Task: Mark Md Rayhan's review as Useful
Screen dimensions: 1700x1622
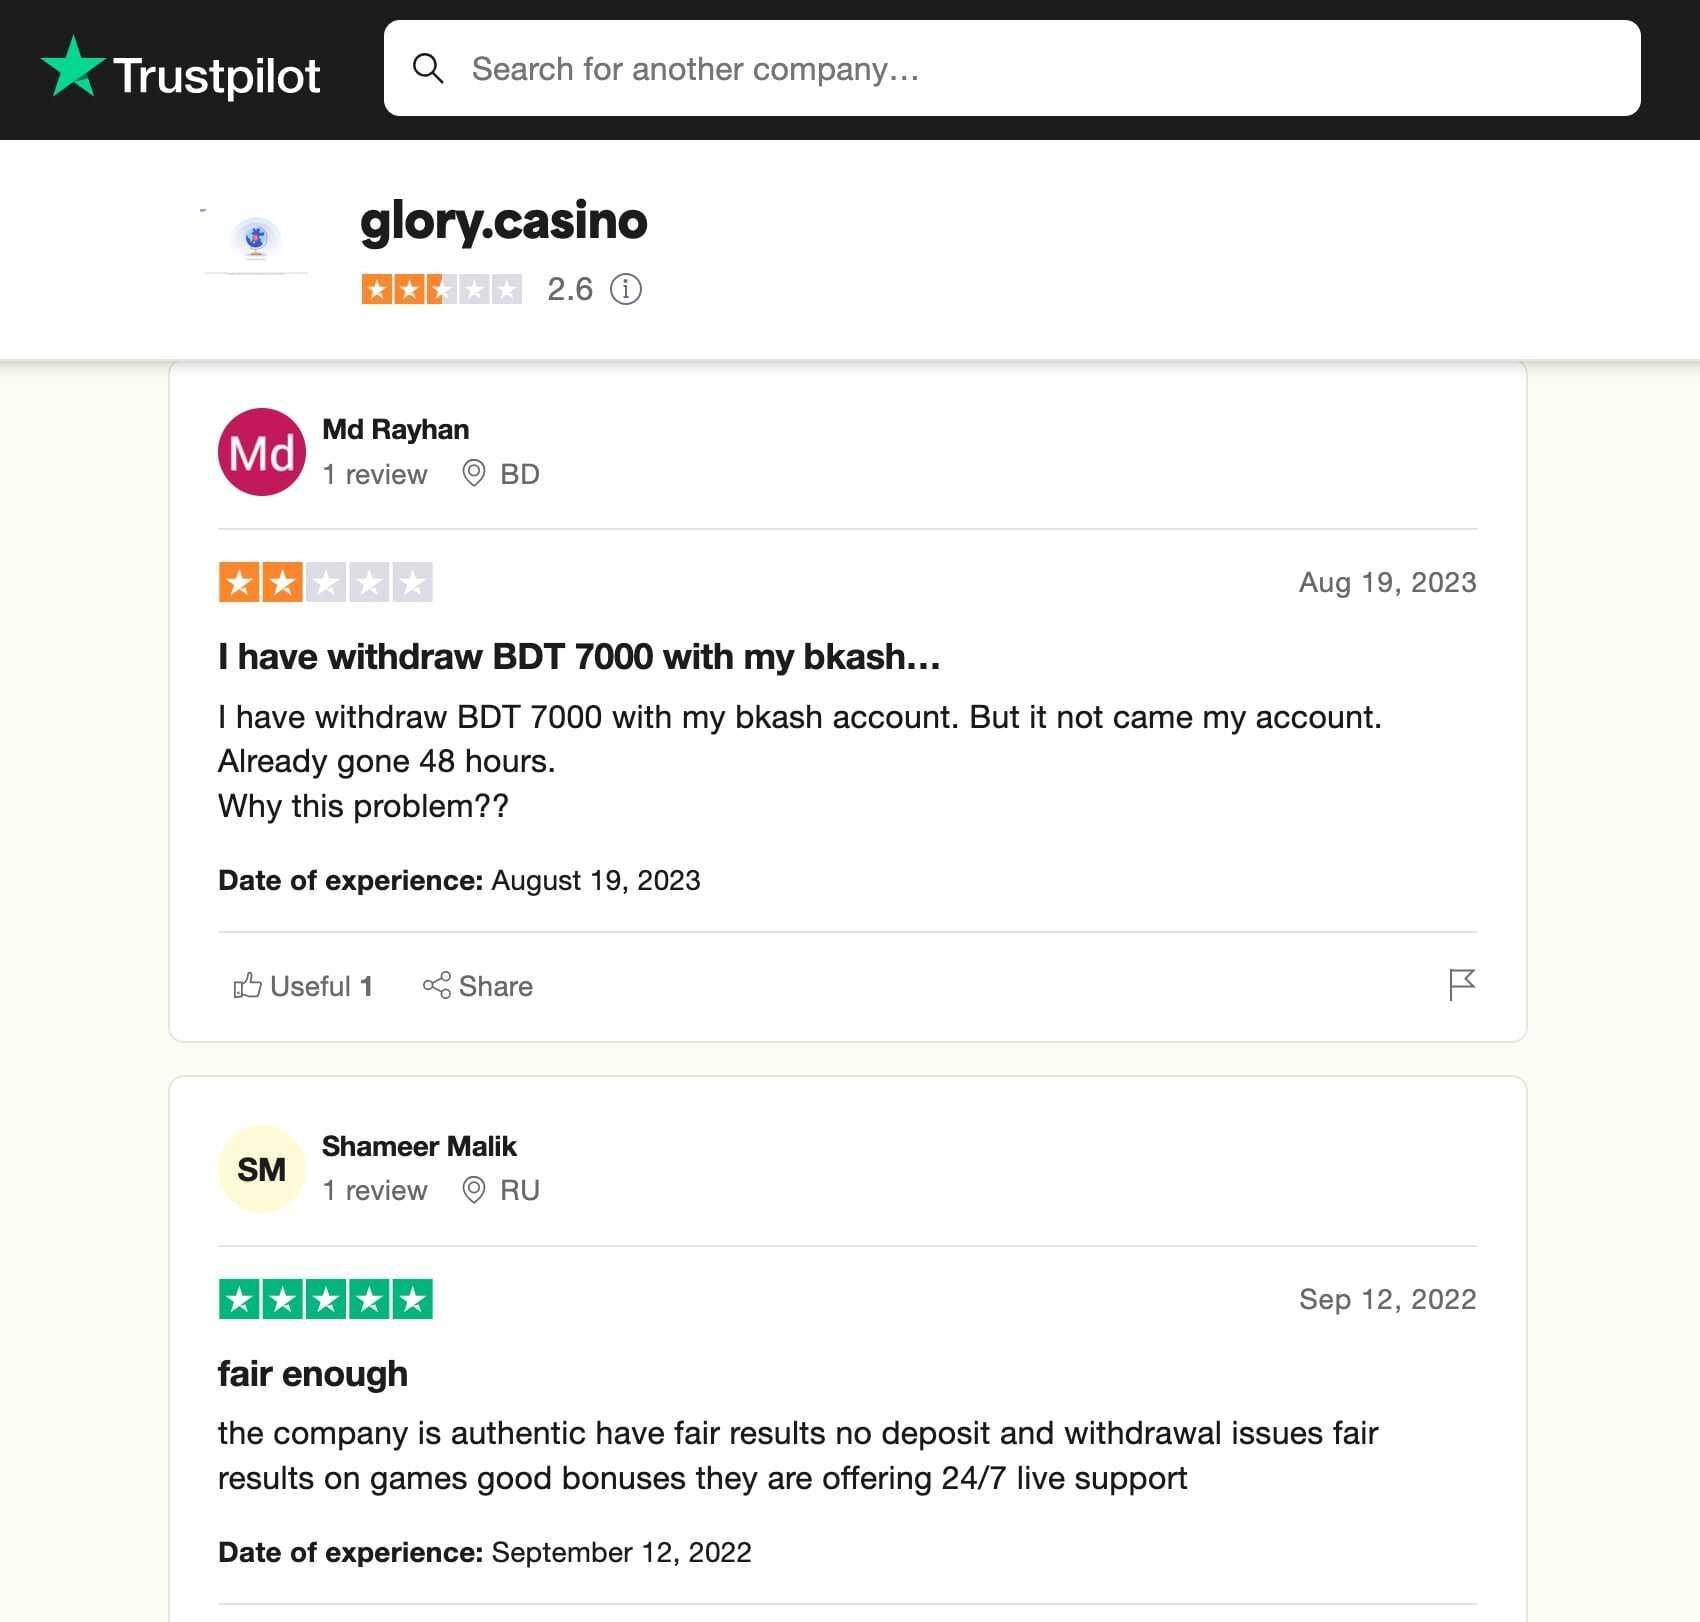Action: [302, 986]
